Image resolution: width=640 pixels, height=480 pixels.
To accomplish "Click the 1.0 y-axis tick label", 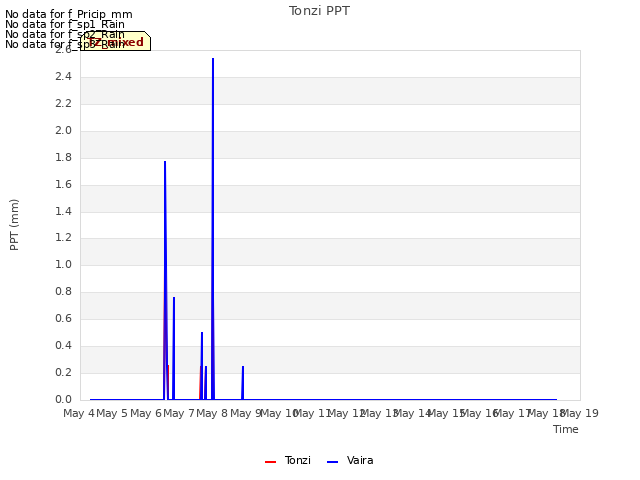I will (63, 264).
